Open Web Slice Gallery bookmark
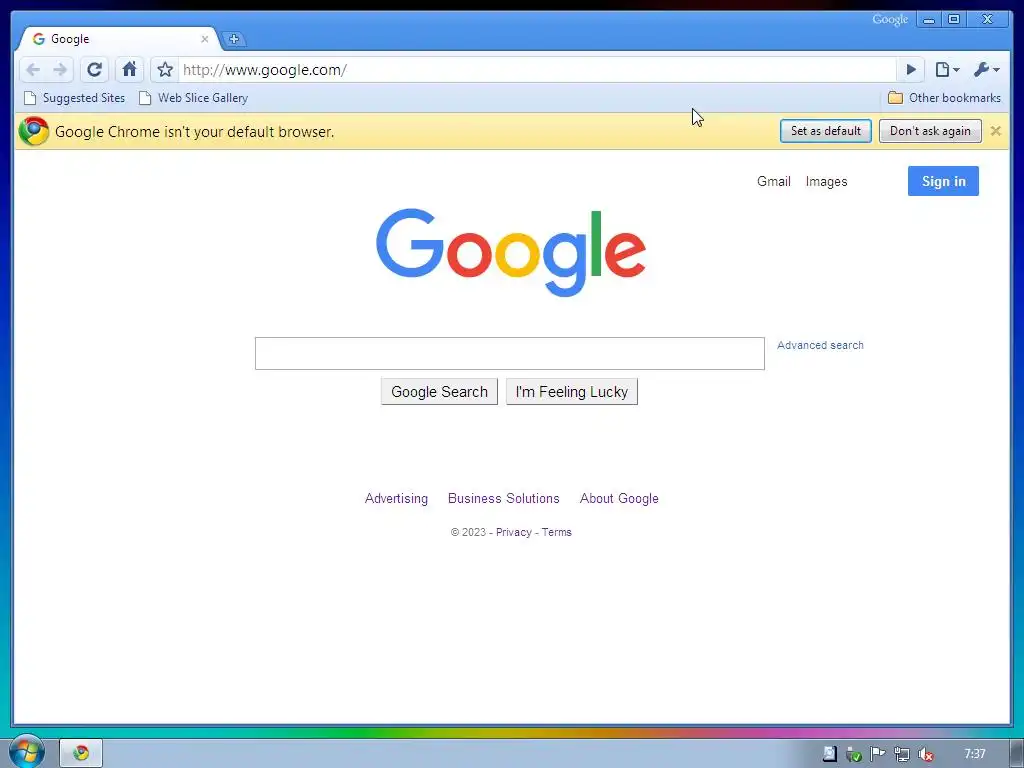 coord(193,98)
